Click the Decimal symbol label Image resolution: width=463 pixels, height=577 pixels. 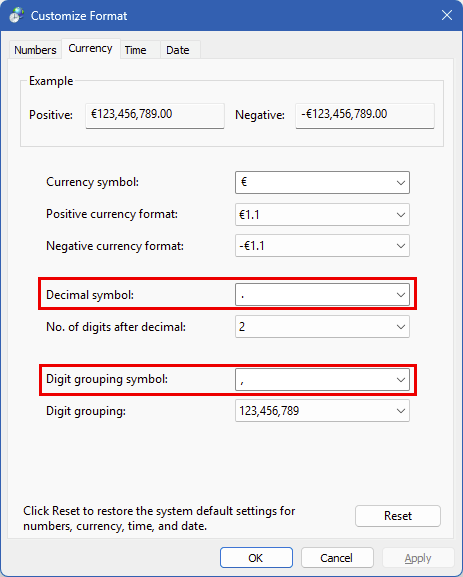[x=90, y=295]
